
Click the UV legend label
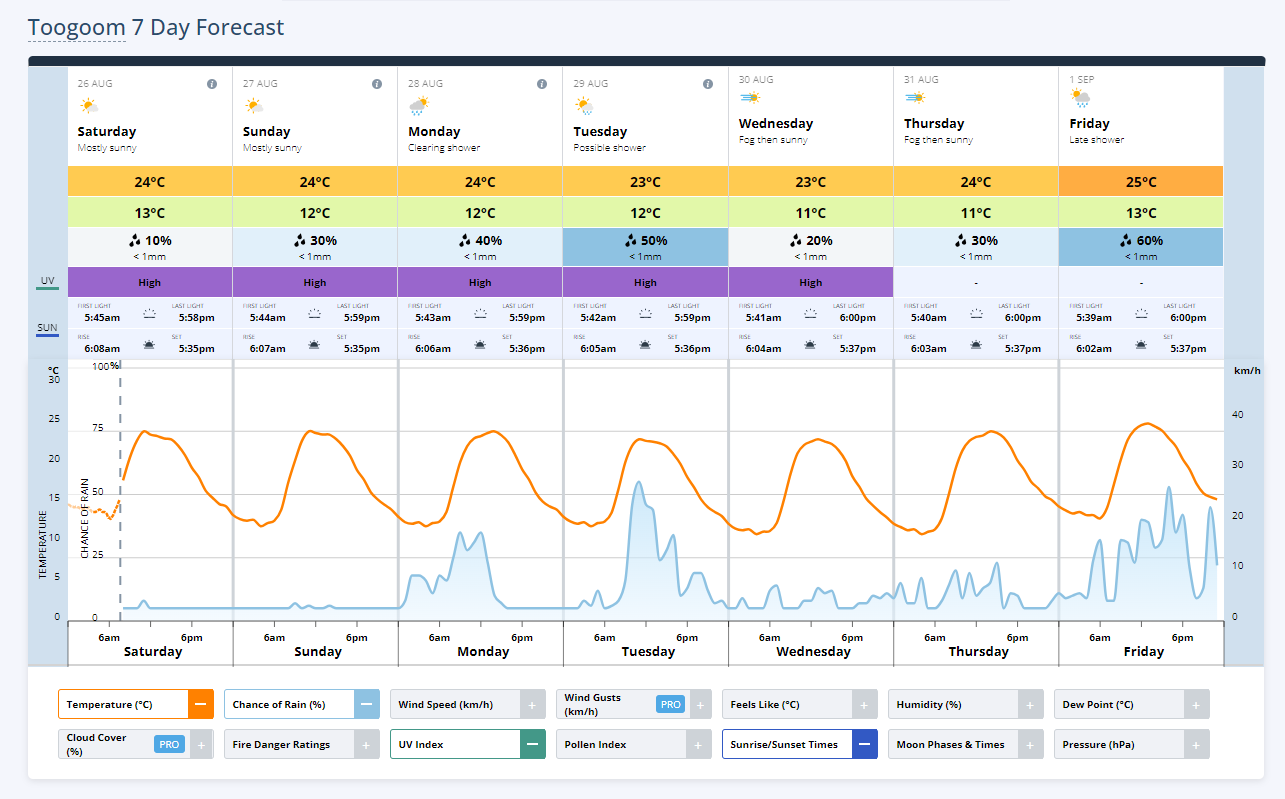point(47,282)
